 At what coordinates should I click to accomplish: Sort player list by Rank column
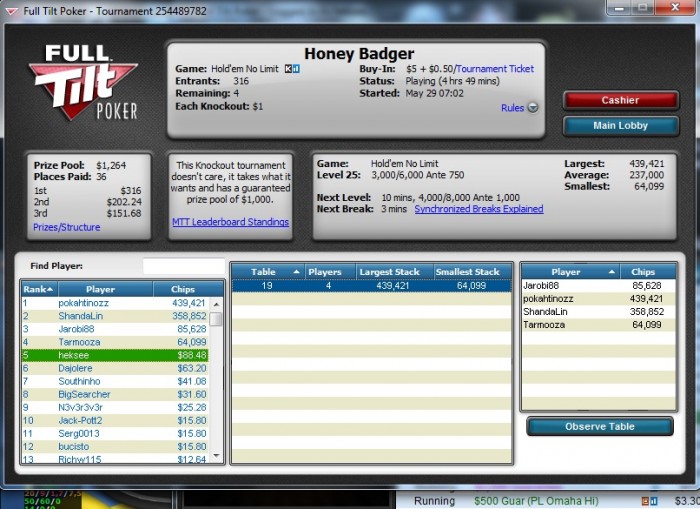point(39,289)
